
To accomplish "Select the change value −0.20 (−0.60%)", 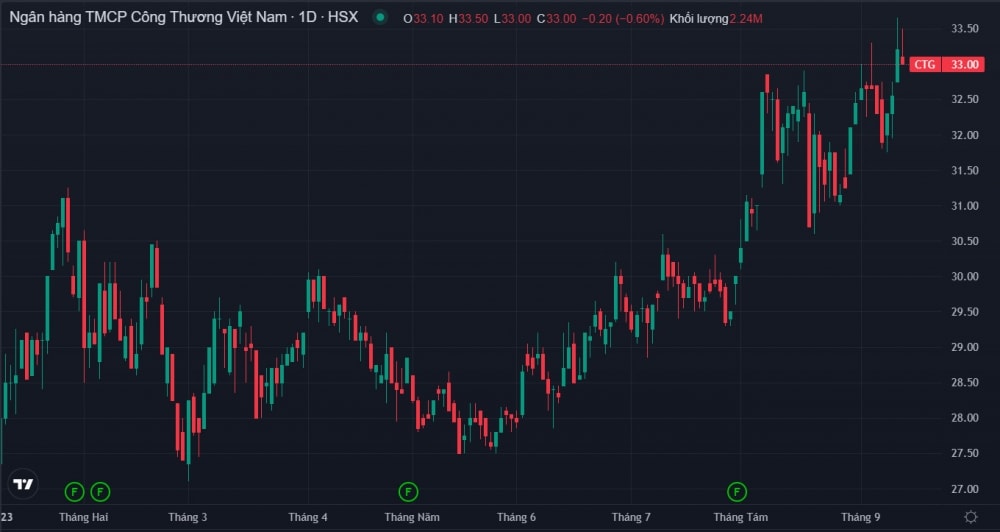I will (622, 19).
